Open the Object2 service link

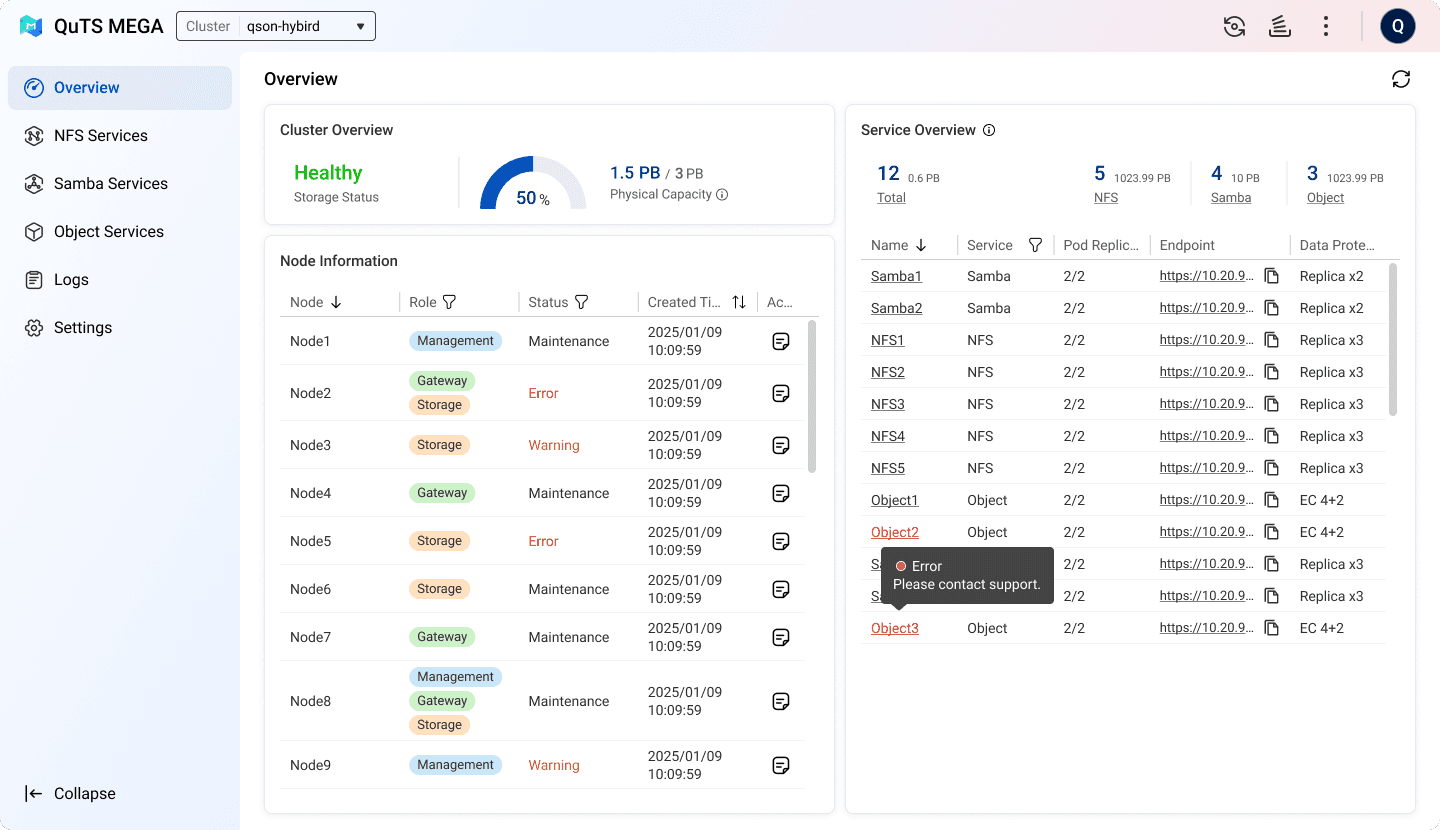pos(895,532)
